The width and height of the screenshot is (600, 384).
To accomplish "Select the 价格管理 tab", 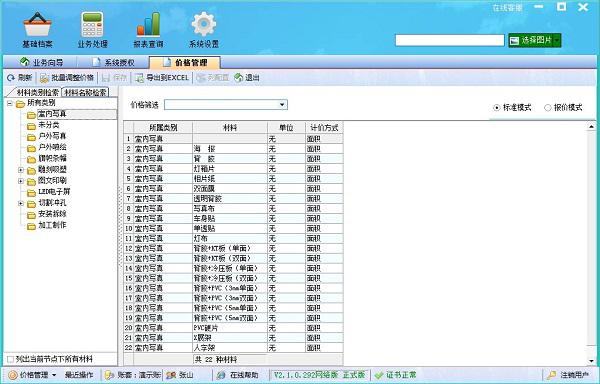I will pos(185,62).
